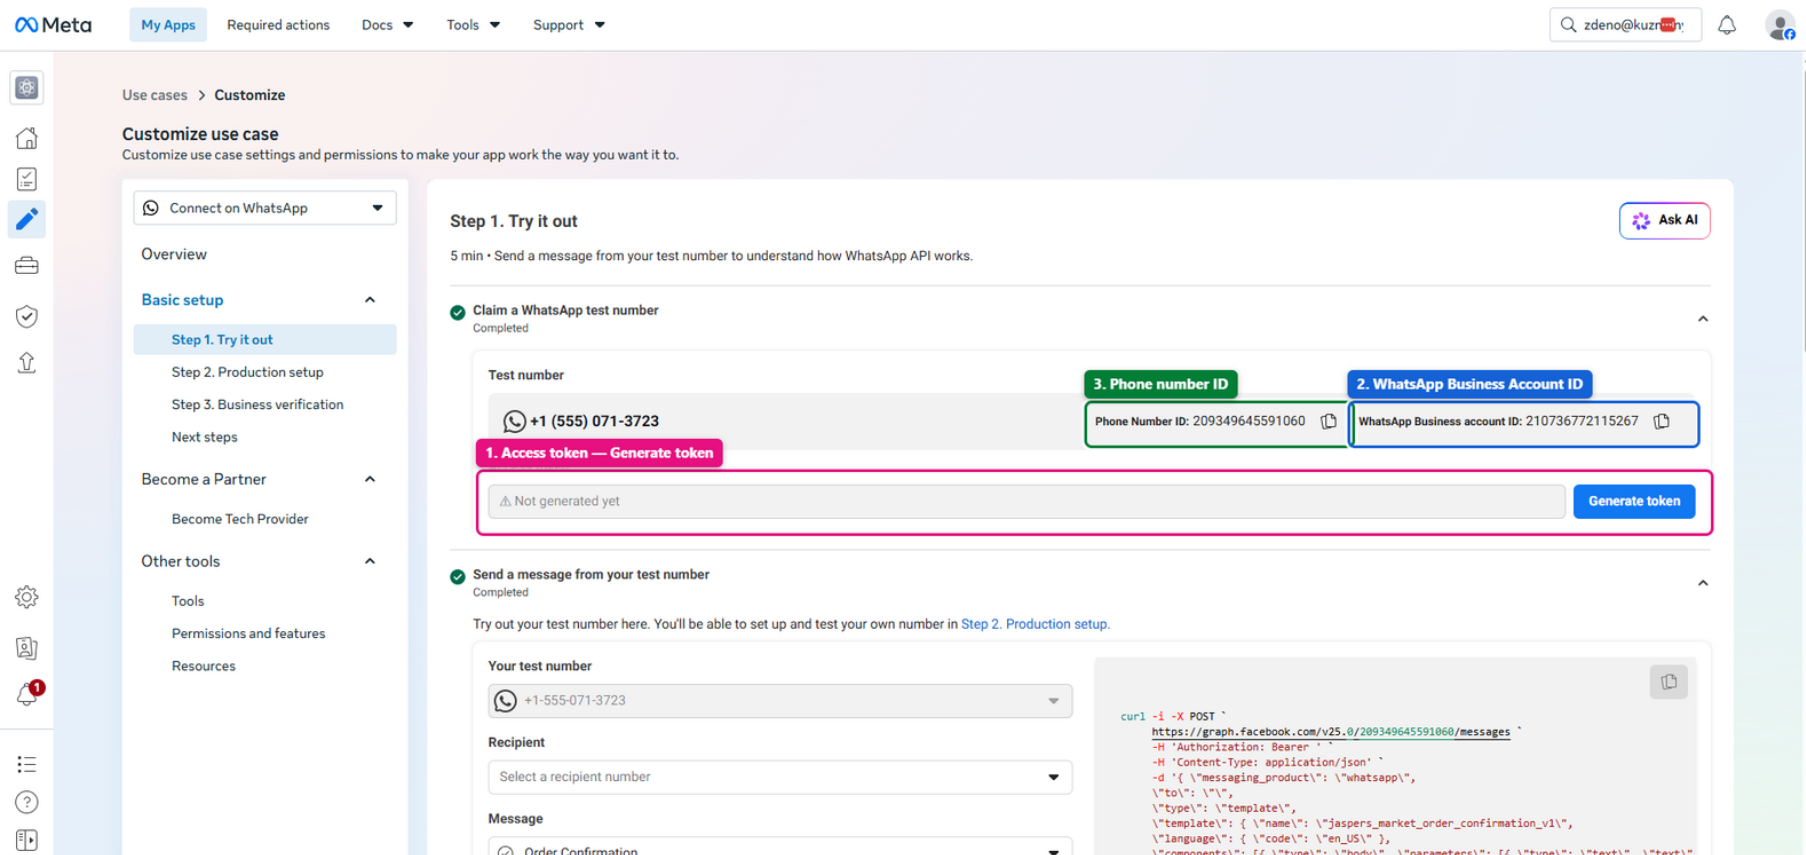Click the bulleted list sidebar icon
The width and height of the screenshot is (1806, 855).
27,765
